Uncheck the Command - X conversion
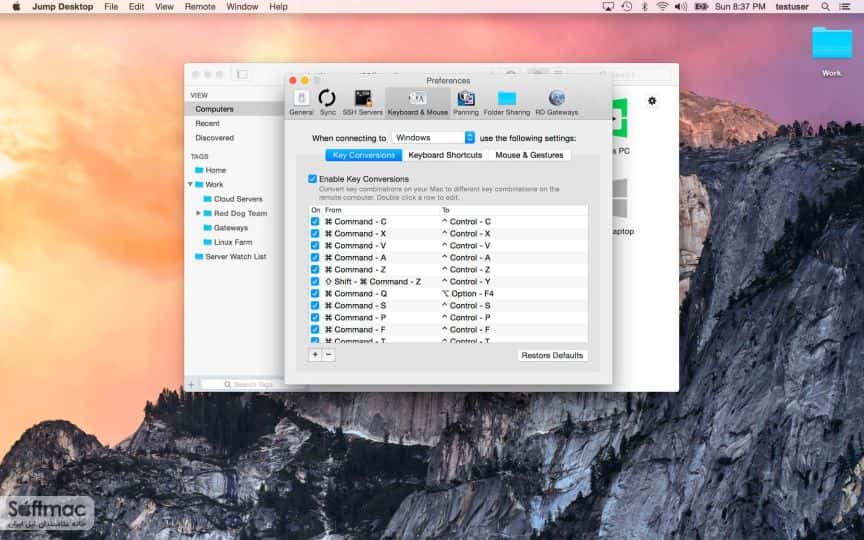Image resolution: width=864 pixels, height=540 pixels. (315, 234)
